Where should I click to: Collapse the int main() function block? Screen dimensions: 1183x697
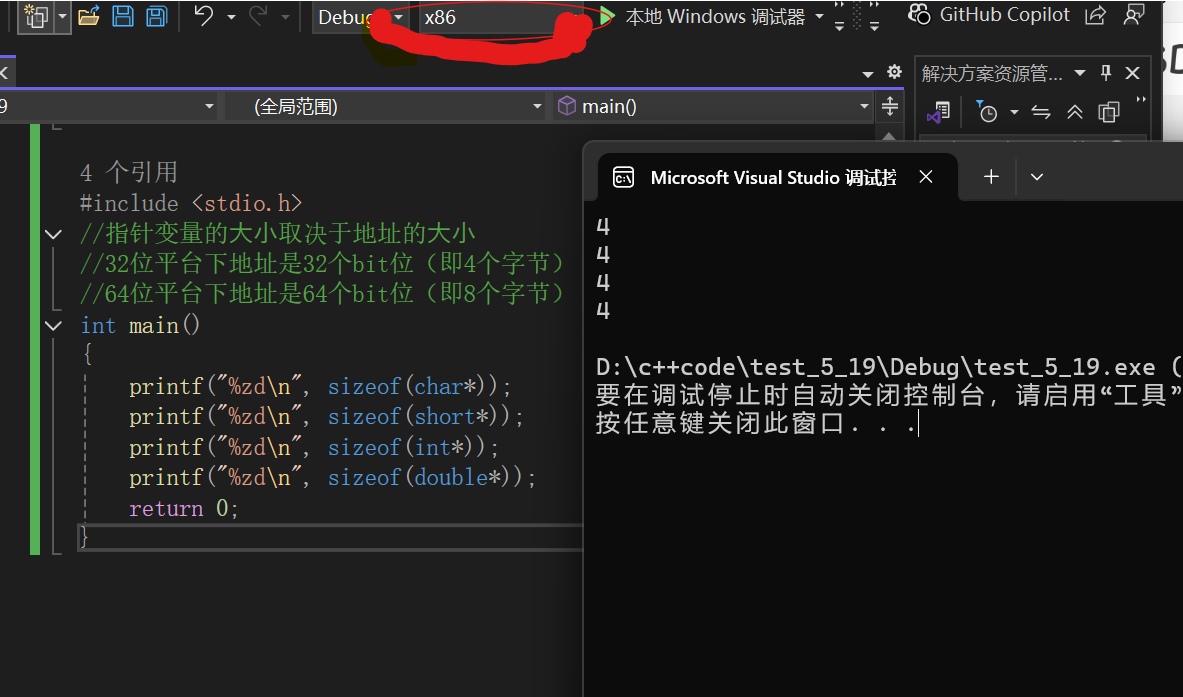(x=53, y=326)
